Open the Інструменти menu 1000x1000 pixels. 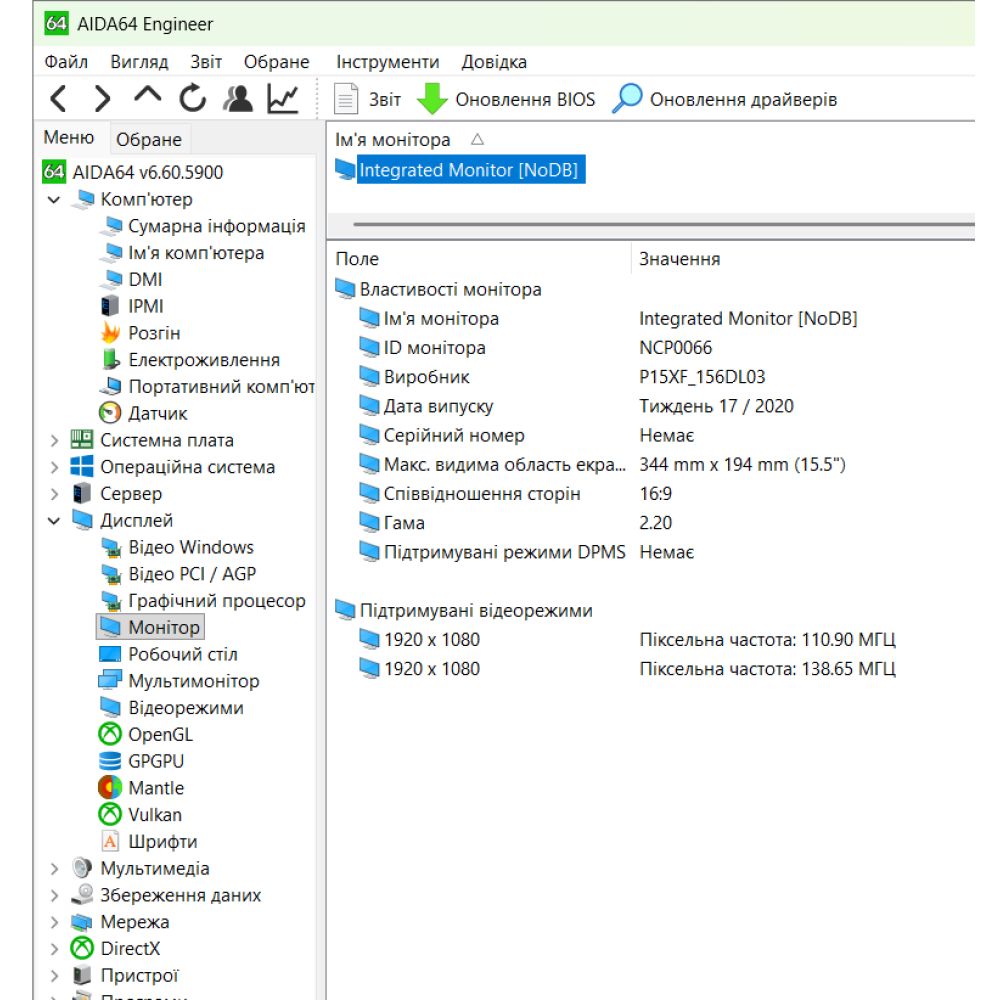tap(388, 62)
